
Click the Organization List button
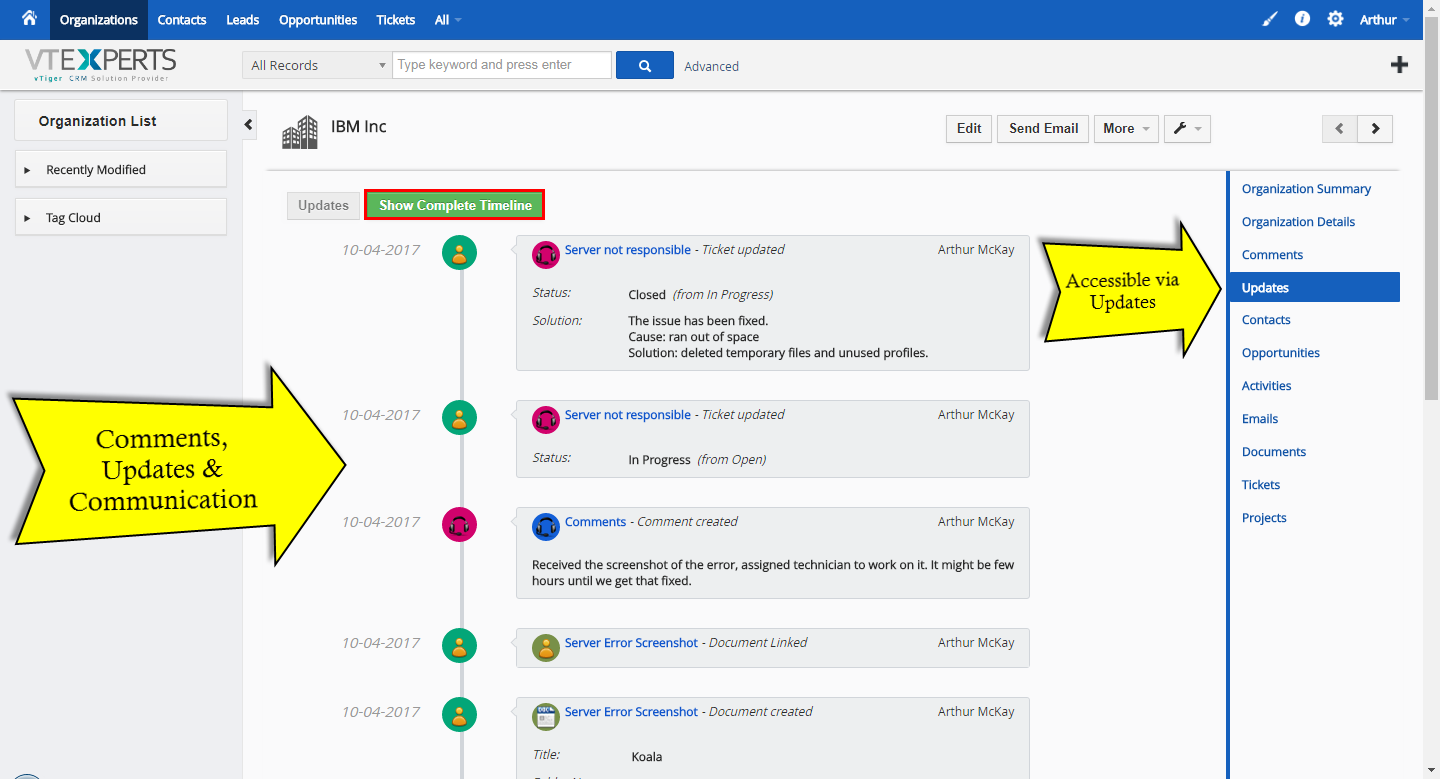pos(121,120)
